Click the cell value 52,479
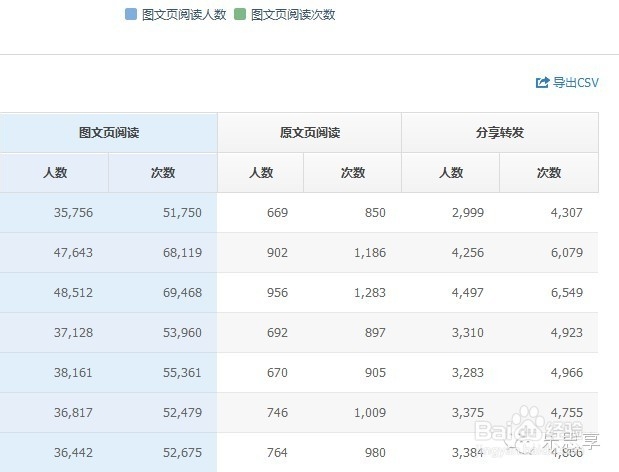Viewport: 619px width, 472px height. 182,413
